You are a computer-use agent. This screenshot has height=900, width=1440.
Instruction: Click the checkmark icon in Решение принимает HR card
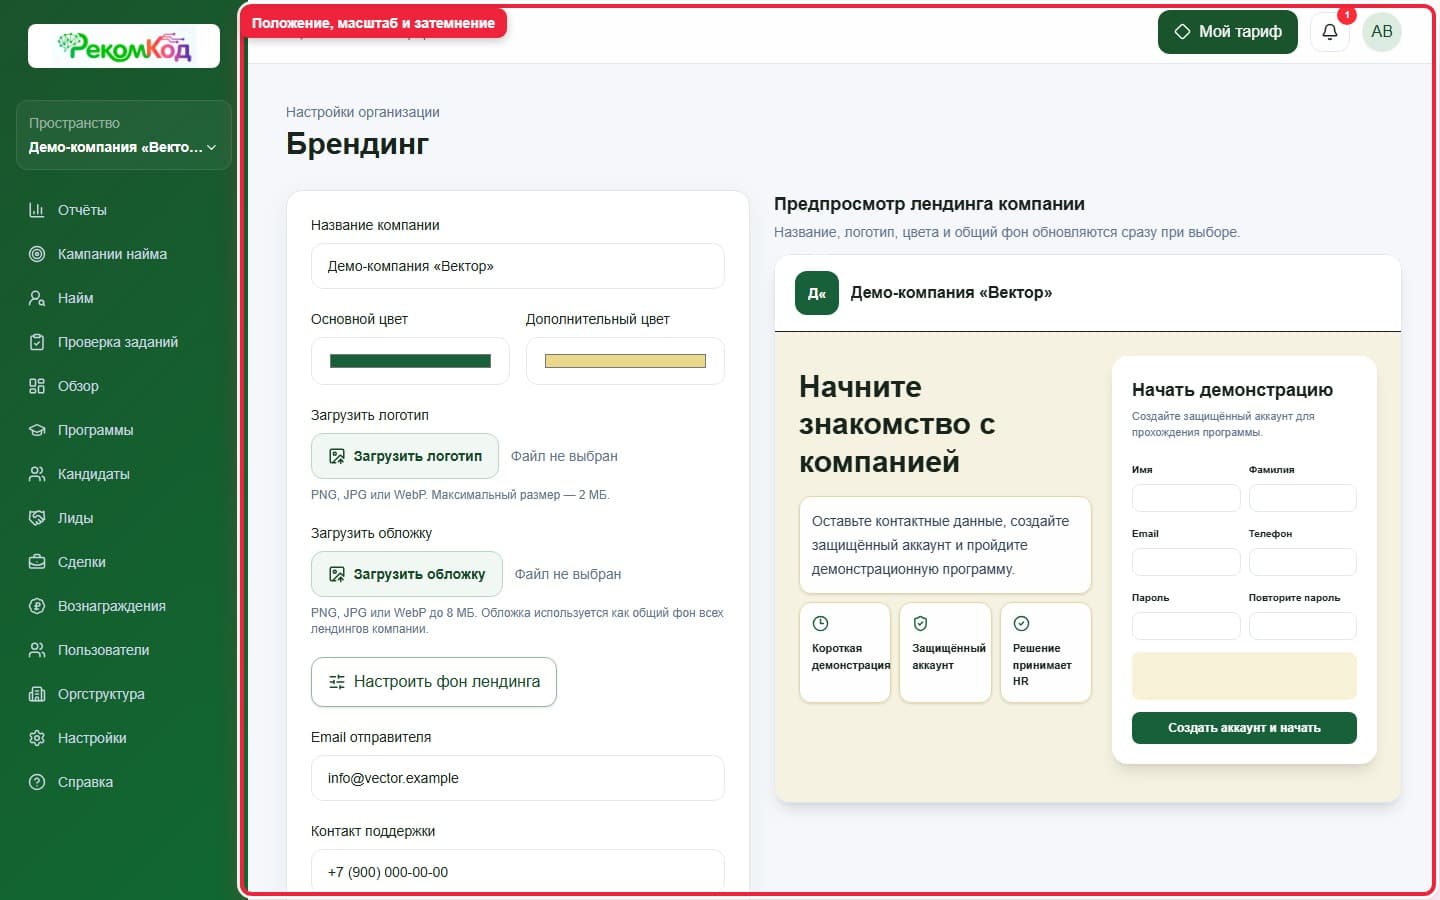point(1021,624)
